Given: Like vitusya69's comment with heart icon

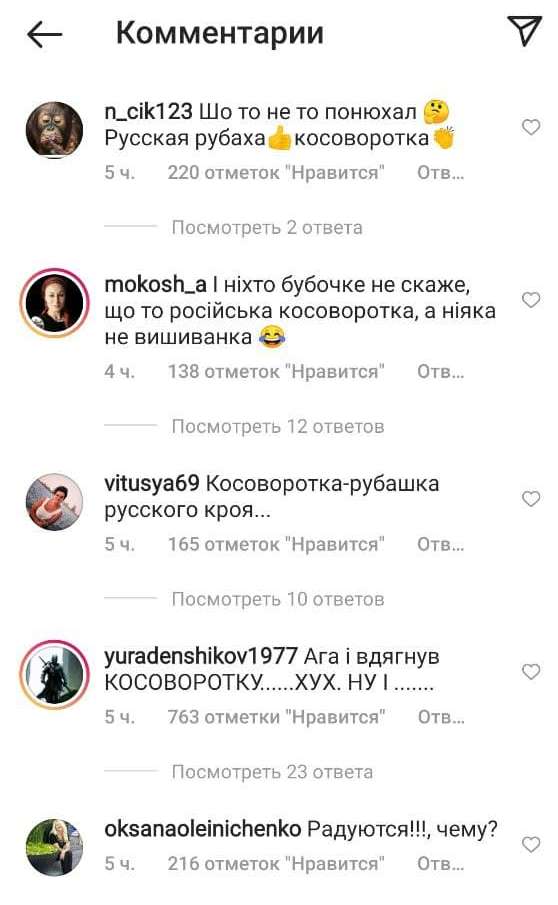Looking at the screenshot, I should point(531,499).
